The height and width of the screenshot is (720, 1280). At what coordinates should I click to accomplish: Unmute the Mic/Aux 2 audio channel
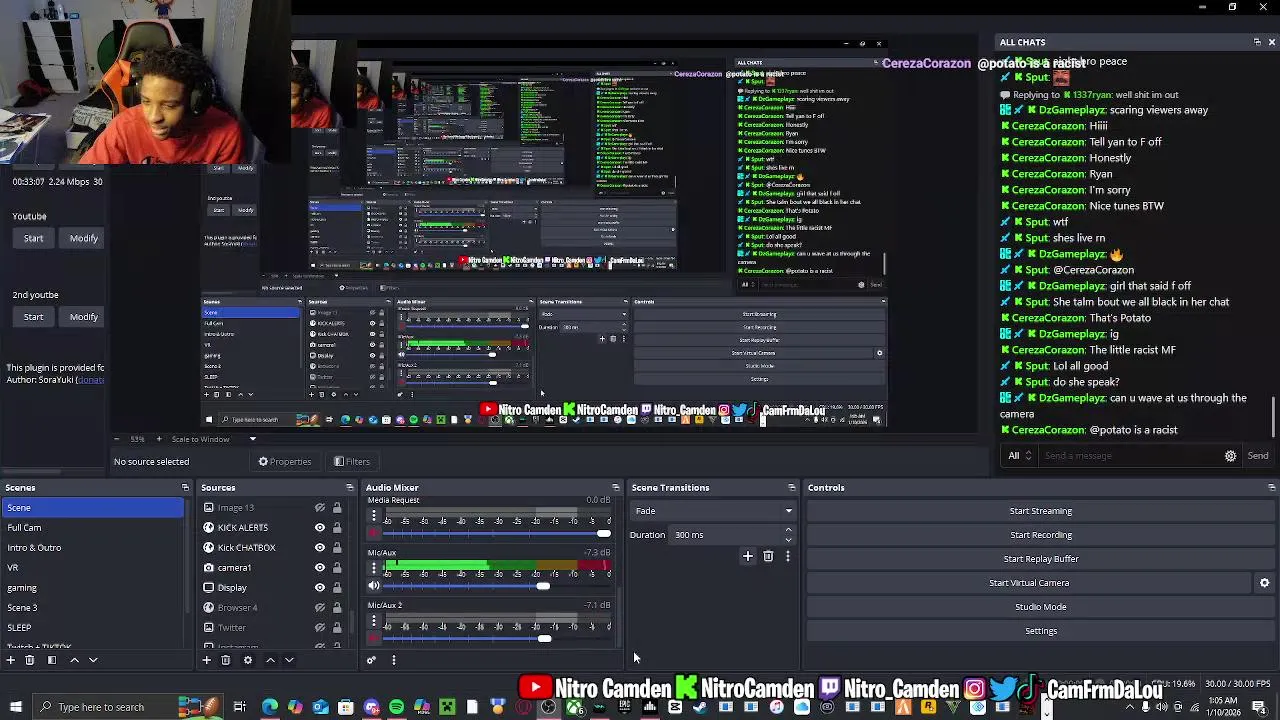[x=374, y=639]
